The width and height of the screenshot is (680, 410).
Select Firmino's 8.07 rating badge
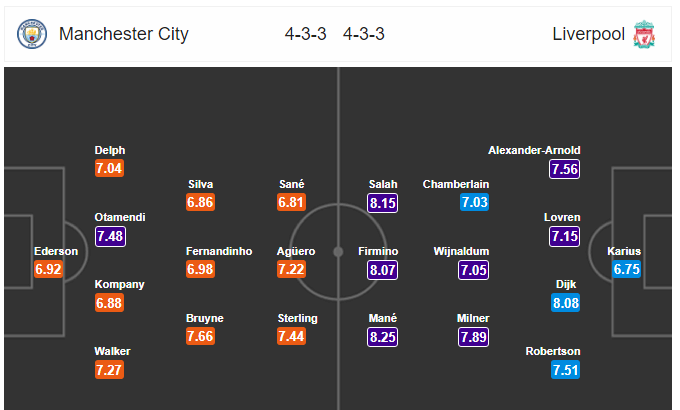point(382,270)
